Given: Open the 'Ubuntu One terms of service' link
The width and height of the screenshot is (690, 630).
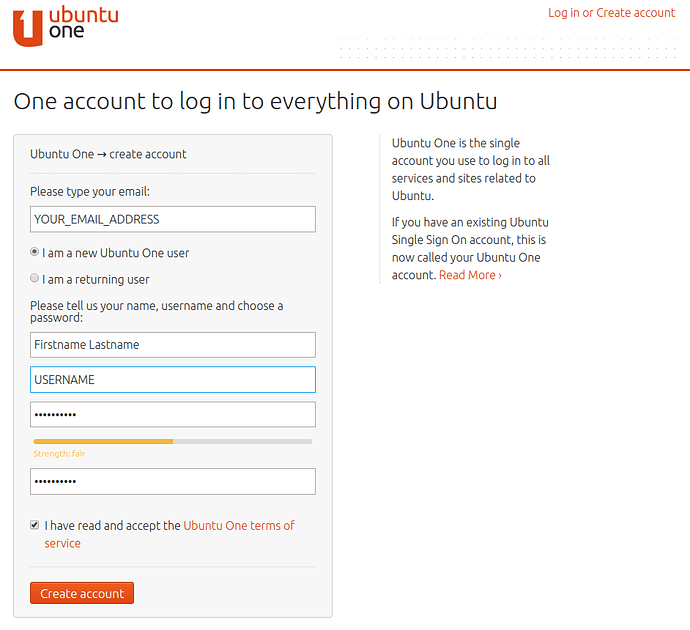Looking at the screenshot, I should tap(238, 526).
